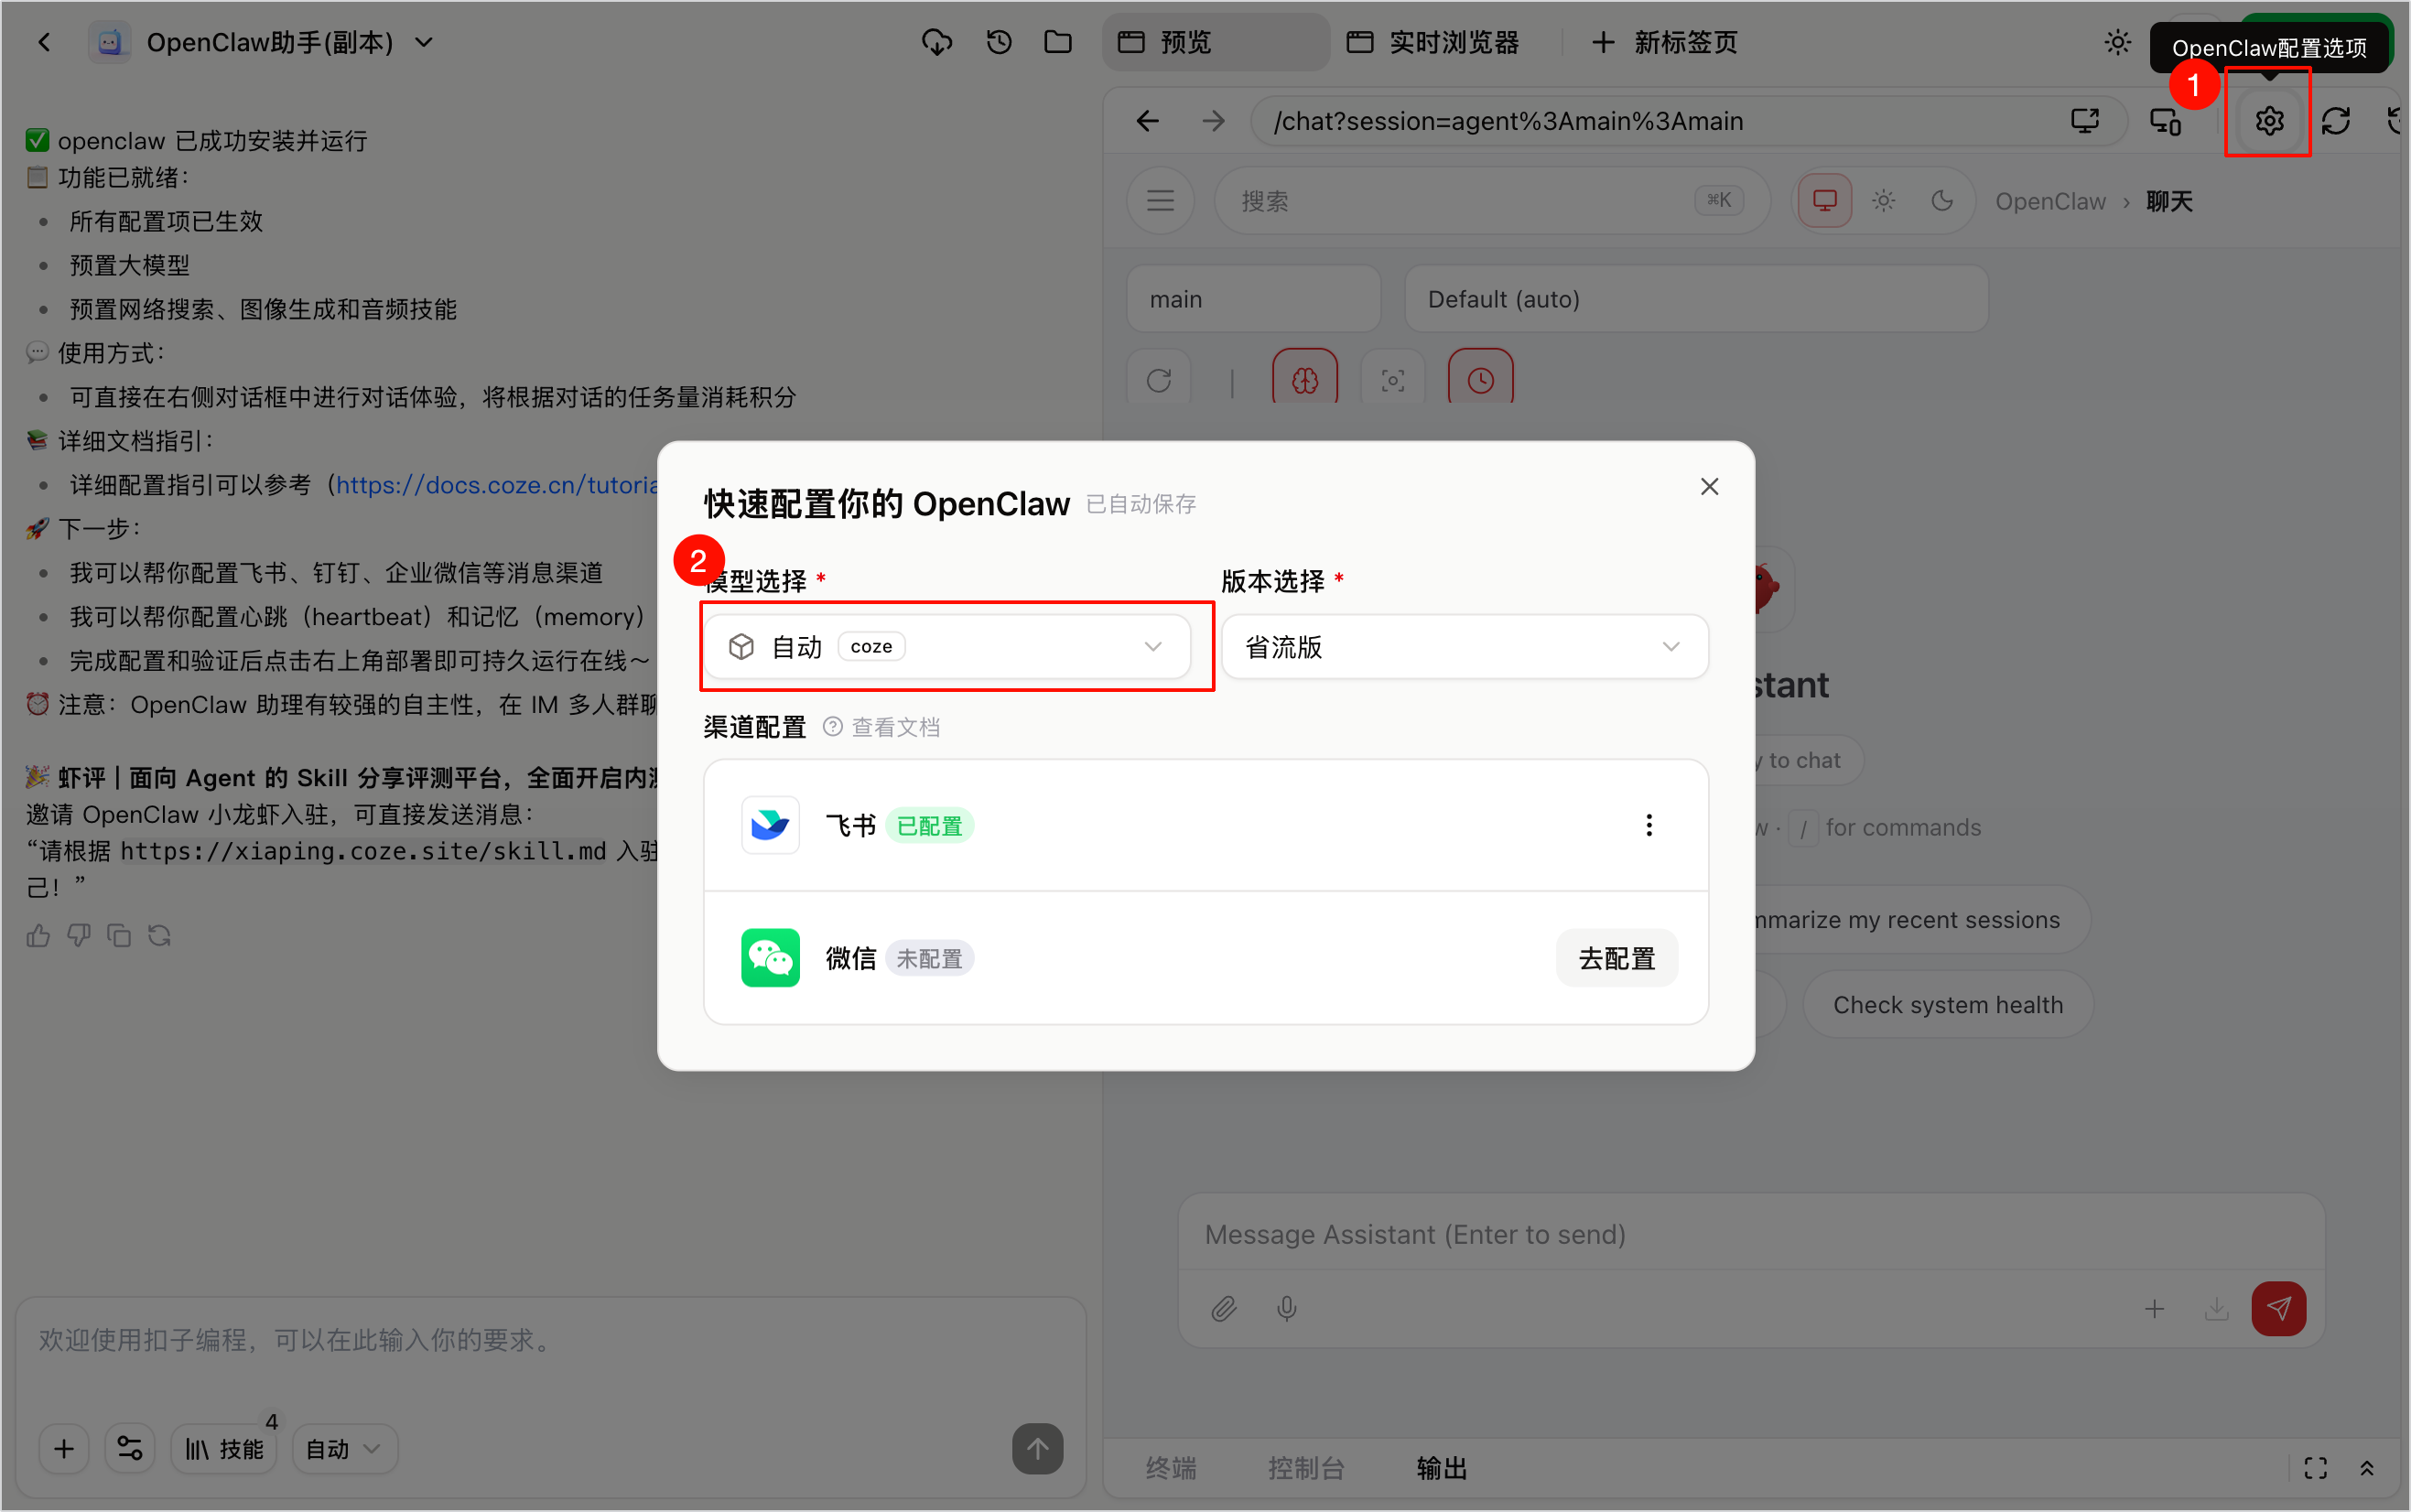Viewport: 2411px width, 1512px height.
Task: Open the settings sliders icon in left input bar
Action: click(130, 1448)
